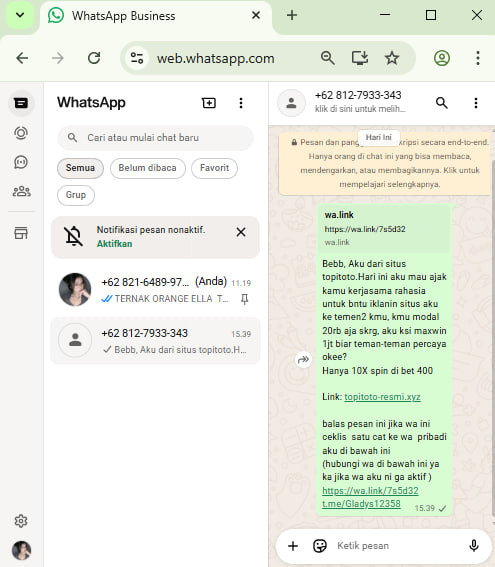
Task: Open the business tools storefront icon
Action: (21, 233)
